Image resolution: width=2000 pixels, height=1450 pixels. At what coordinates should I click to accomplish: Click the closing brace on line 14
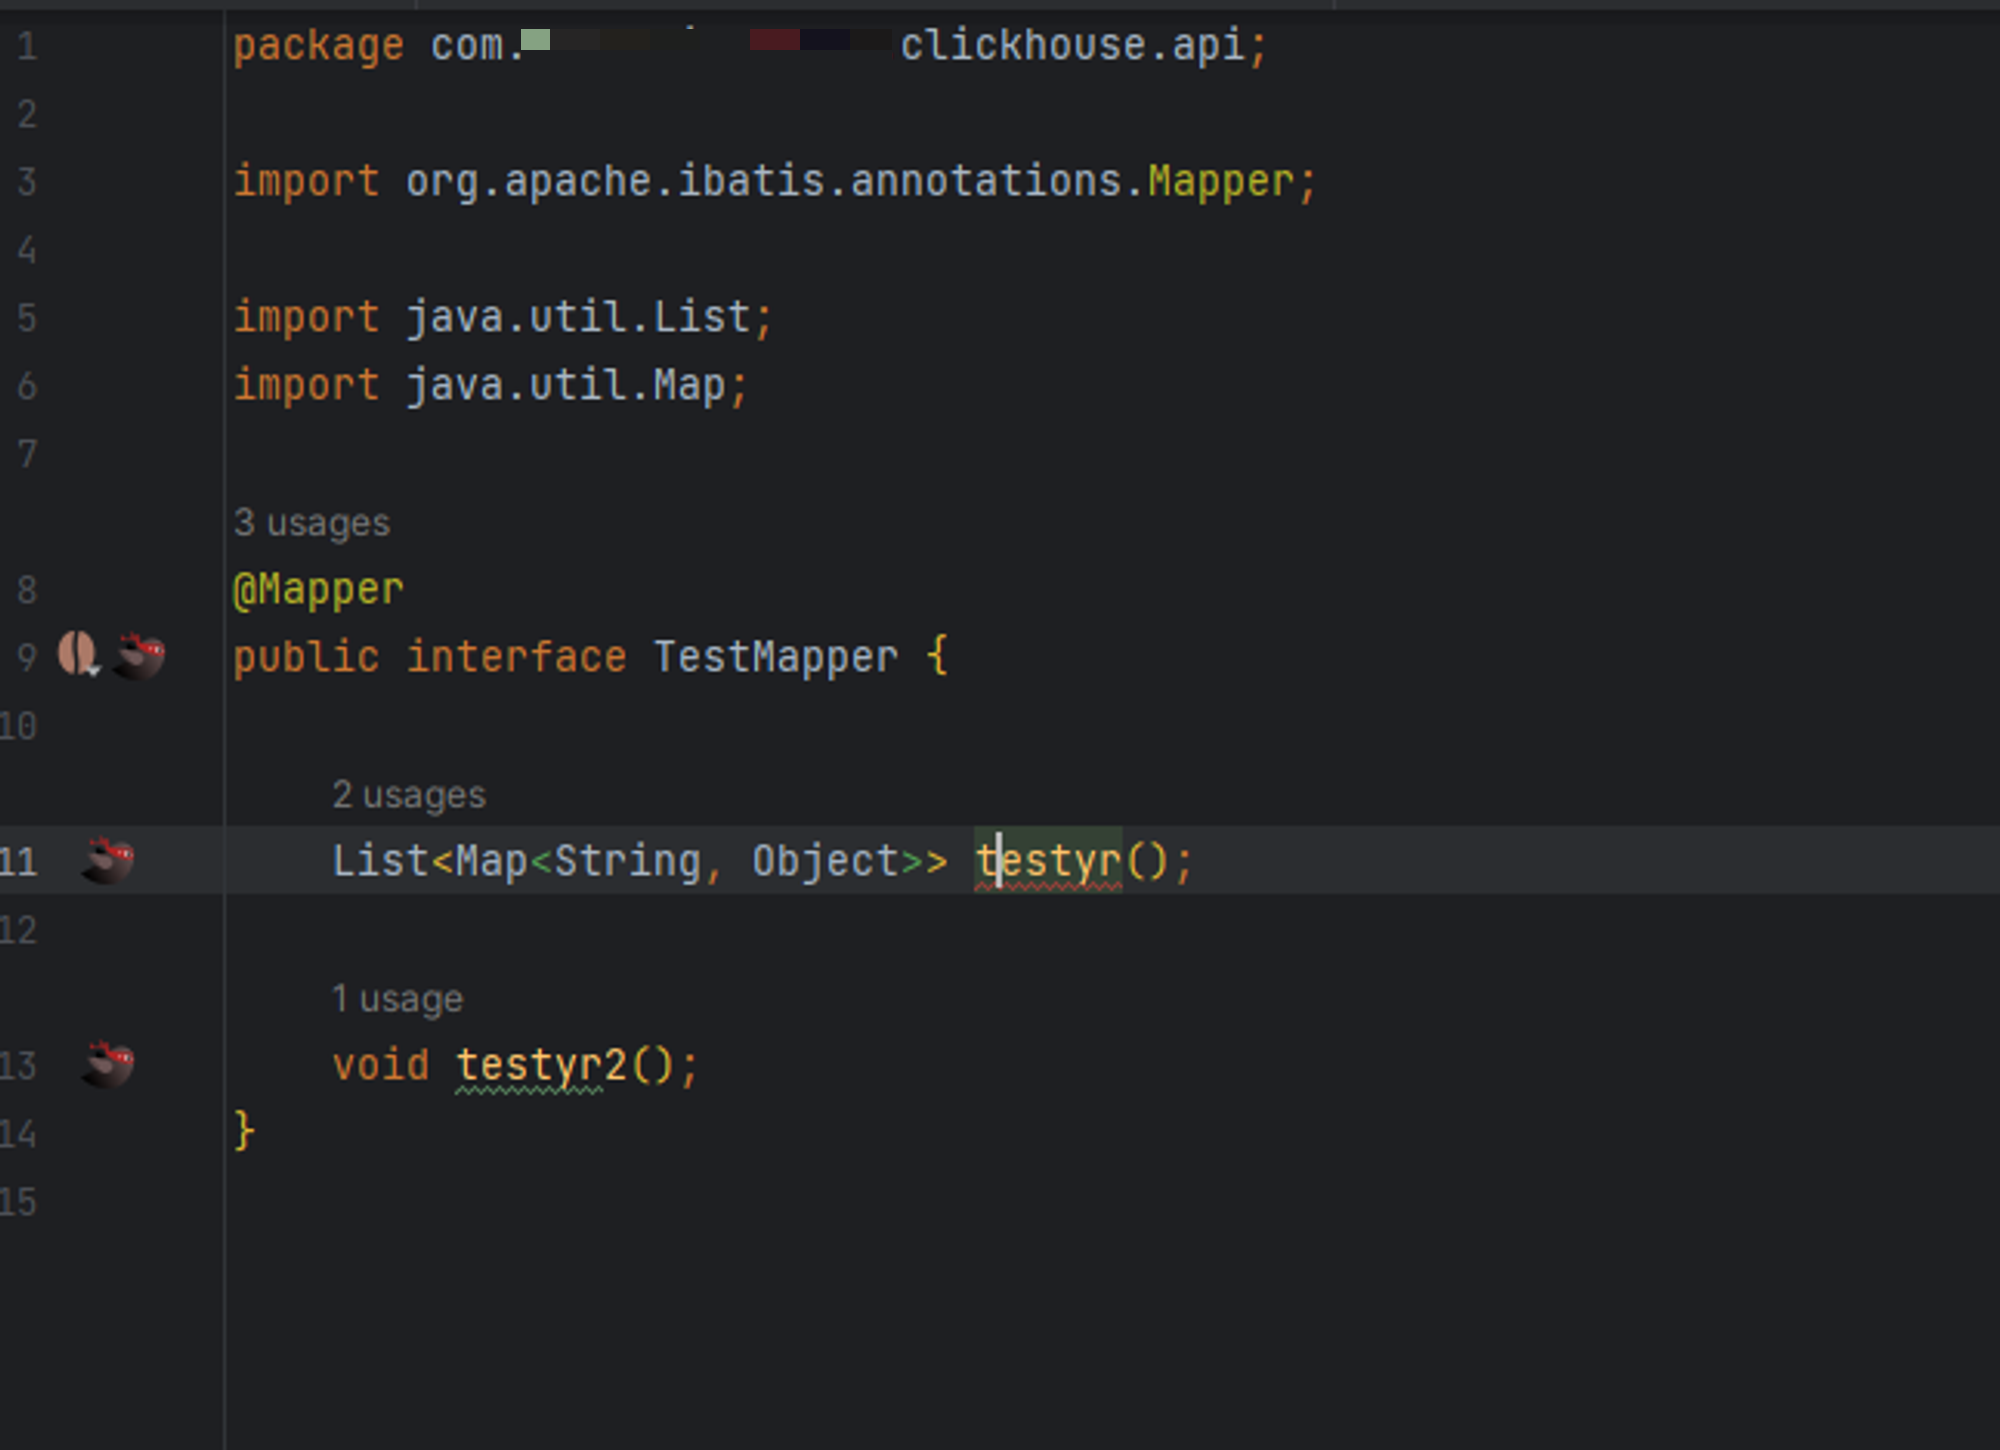(244, 1132)
